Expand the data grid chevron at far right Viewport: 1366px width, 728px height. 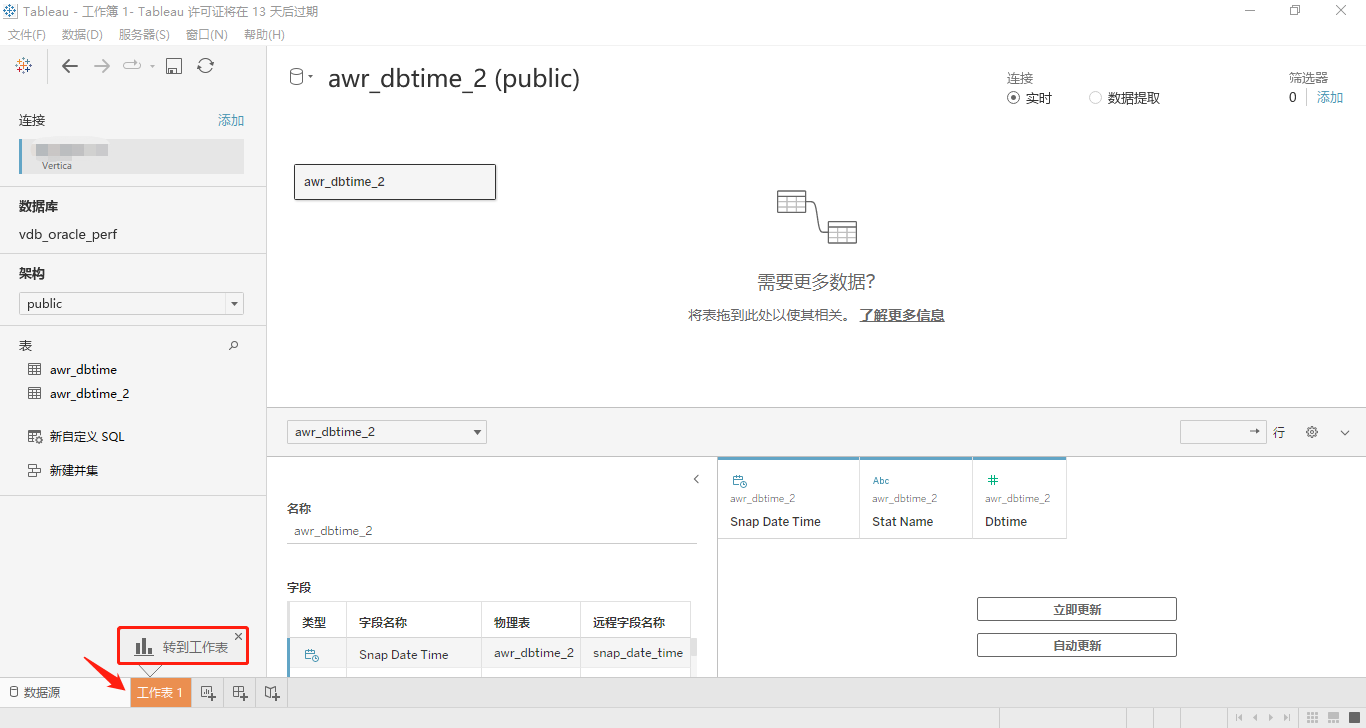1345,432
